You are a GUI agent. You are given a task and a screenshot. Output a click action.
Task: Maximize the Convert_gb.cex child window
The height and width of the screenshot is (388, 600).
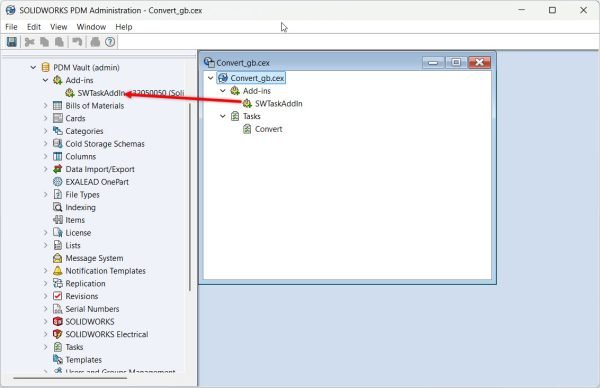point(456,62)
